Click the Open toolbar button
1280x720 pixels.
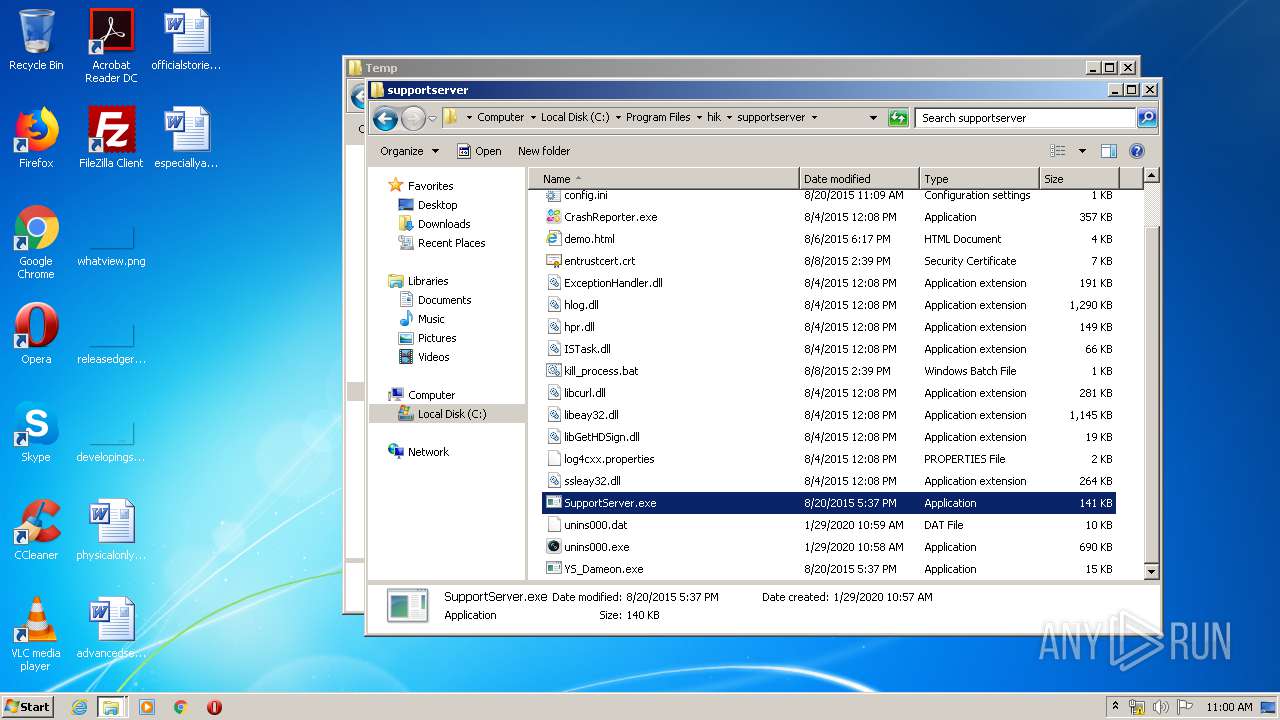click(479, 151)
